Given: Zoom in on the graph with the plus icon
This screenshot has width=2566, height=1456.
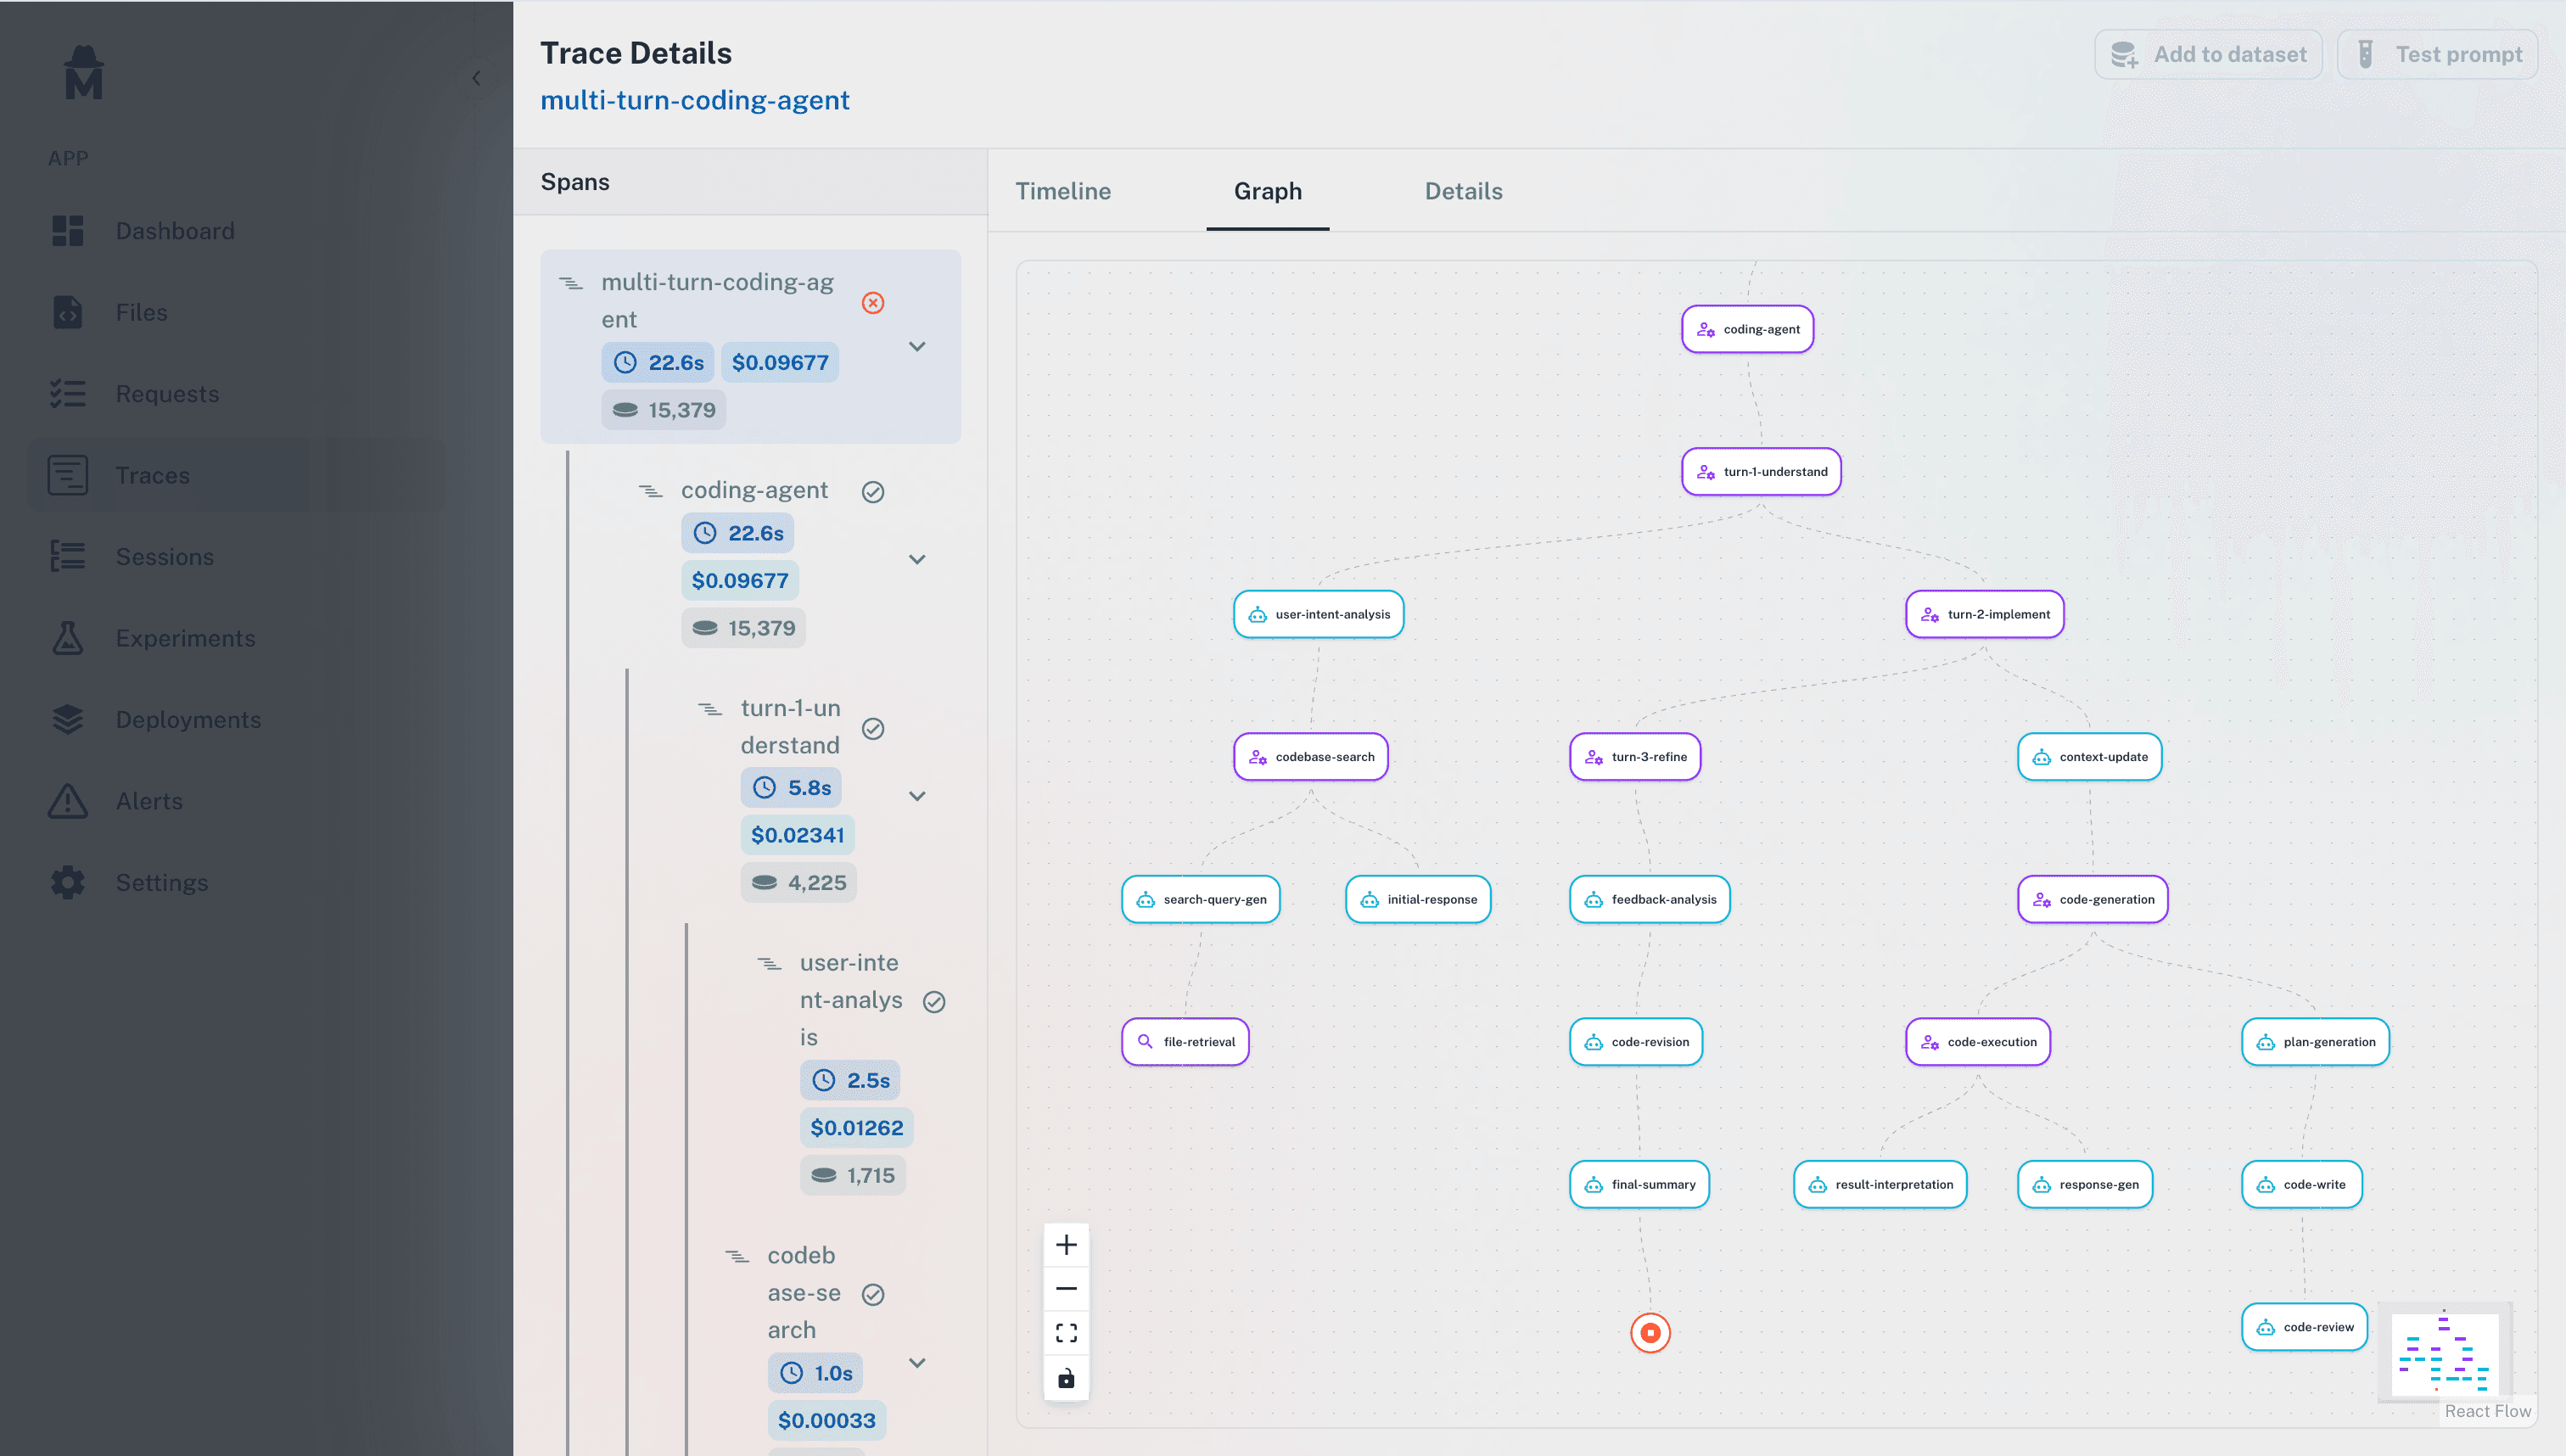Looking at the screenshot, I should click(x=1066, y=1245).
